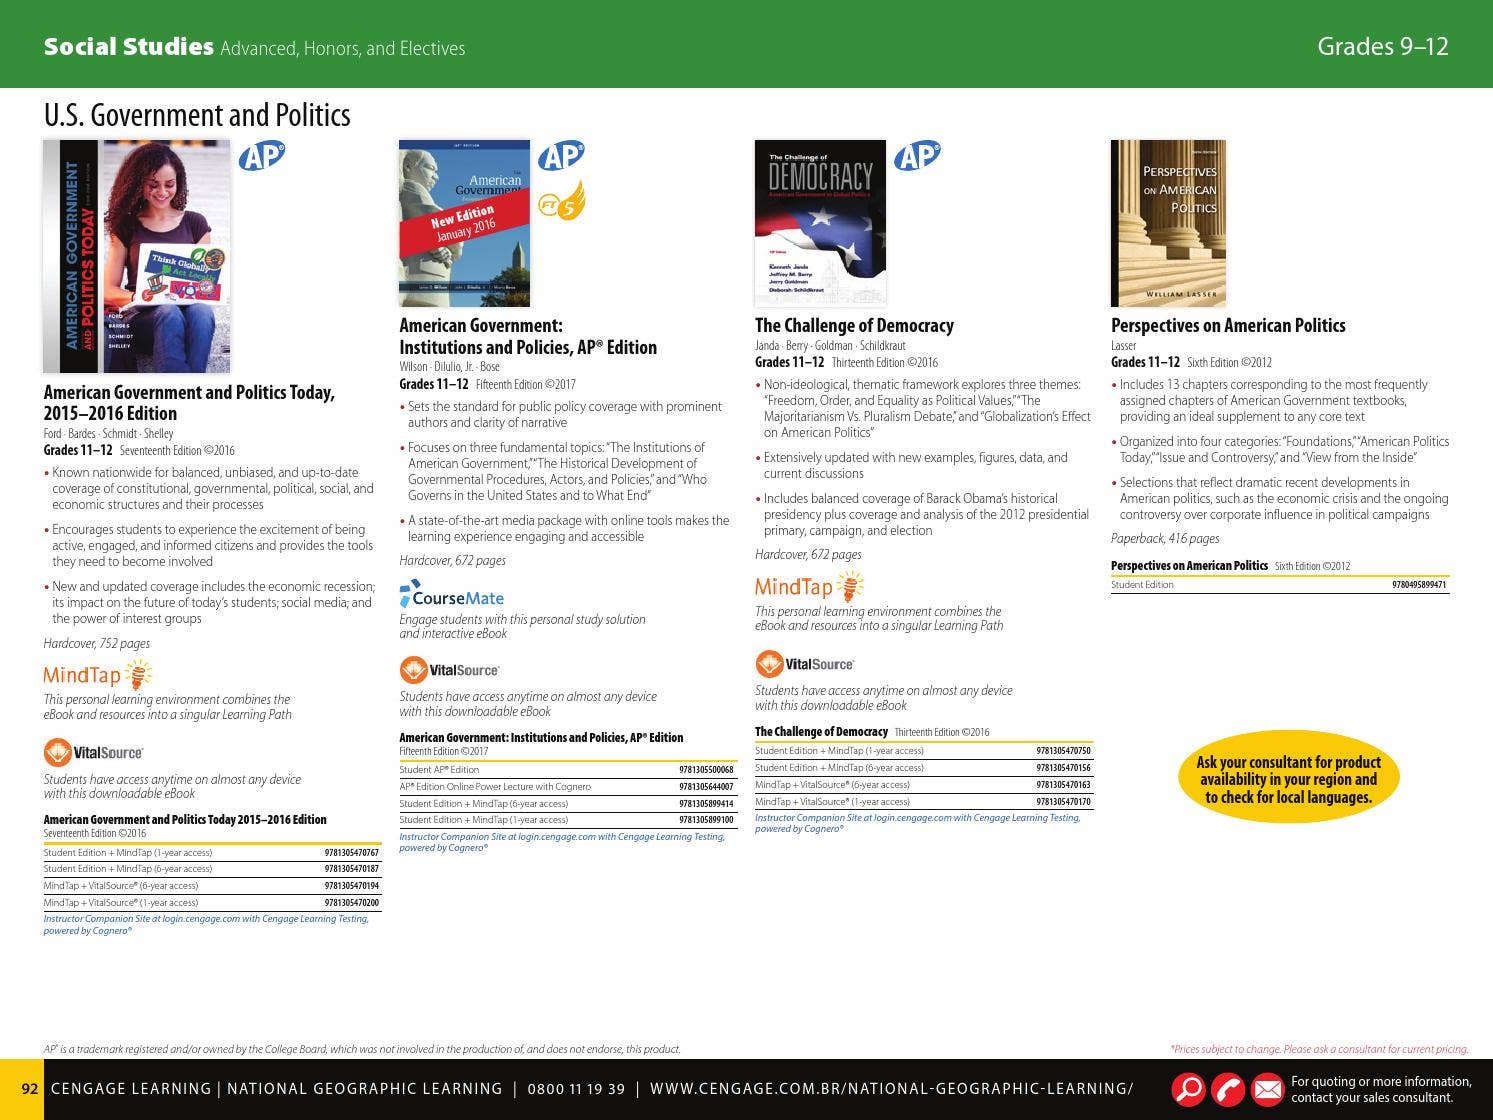Click the VitalSource logo in the first column
This screenshot has width=1493, height=1120.
tap(94, 752)
